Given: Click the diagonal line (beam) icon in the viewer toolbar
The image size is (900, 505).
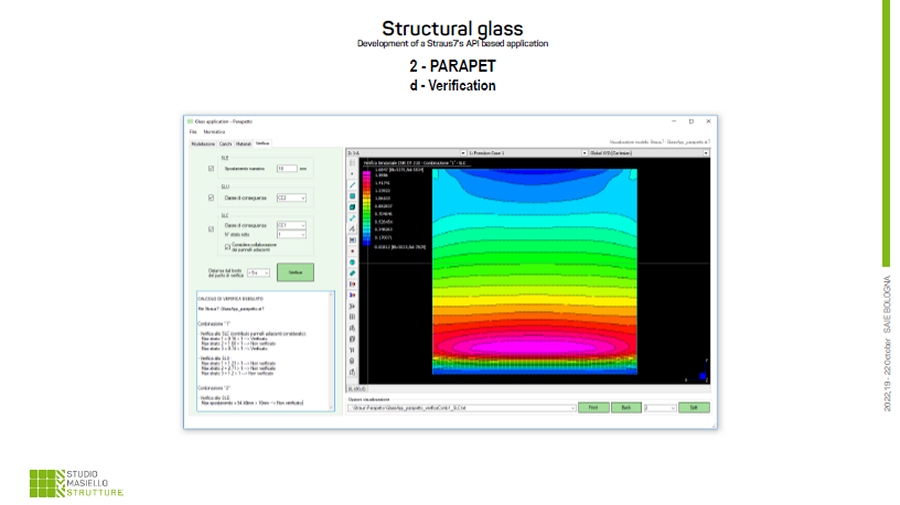Looking at the screenshot, I should coord(352,184).
